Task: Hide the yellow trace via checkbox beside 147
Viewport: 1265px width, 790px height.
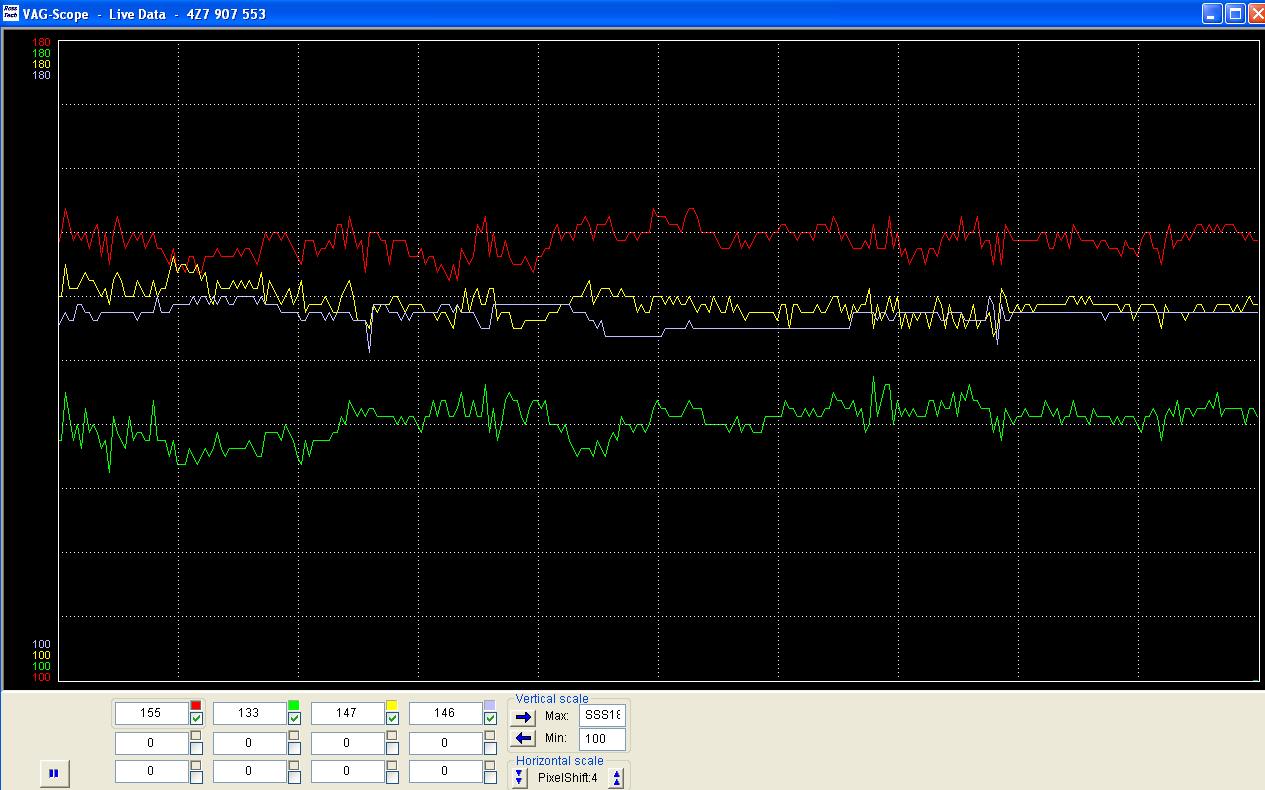Action: point(392,719)
